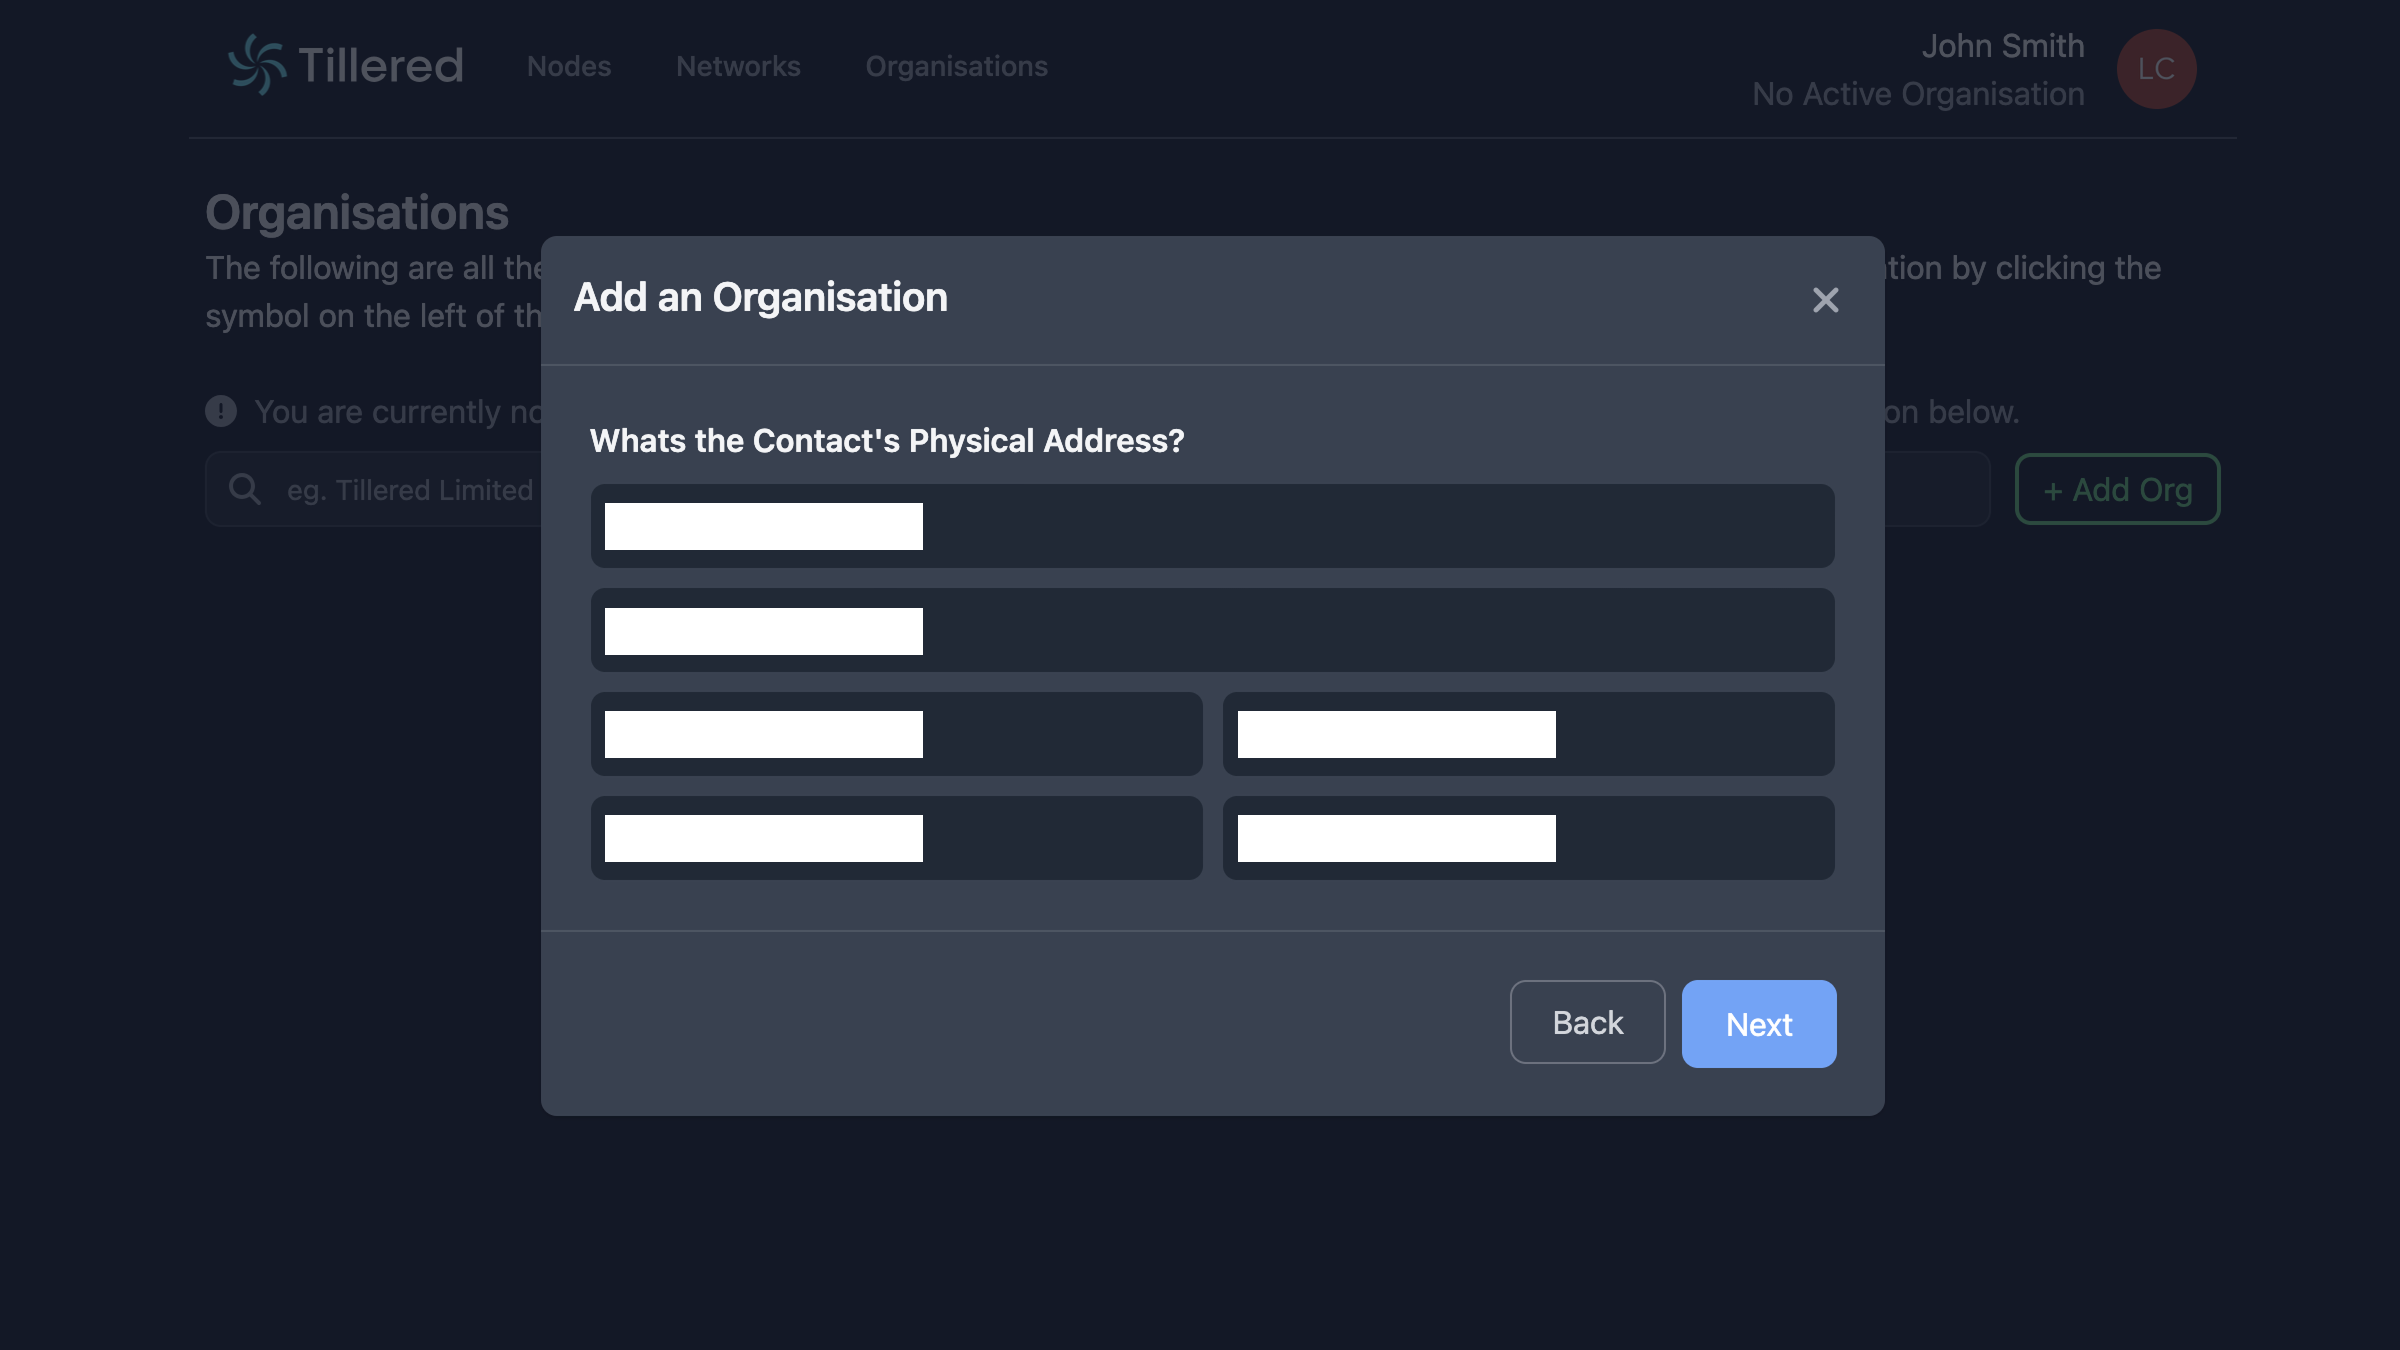
Task: Click the bottom-row right address field
Action: tap(1528, 838)
